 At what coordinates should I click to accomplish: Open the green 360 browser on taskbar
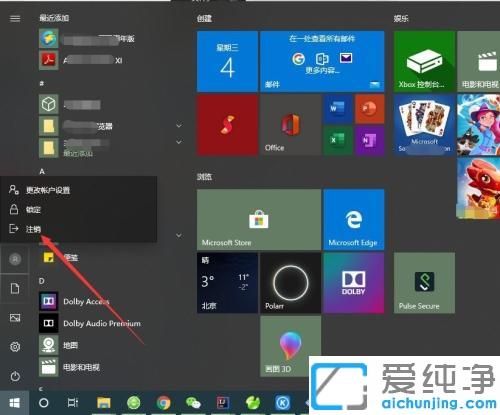134,403
